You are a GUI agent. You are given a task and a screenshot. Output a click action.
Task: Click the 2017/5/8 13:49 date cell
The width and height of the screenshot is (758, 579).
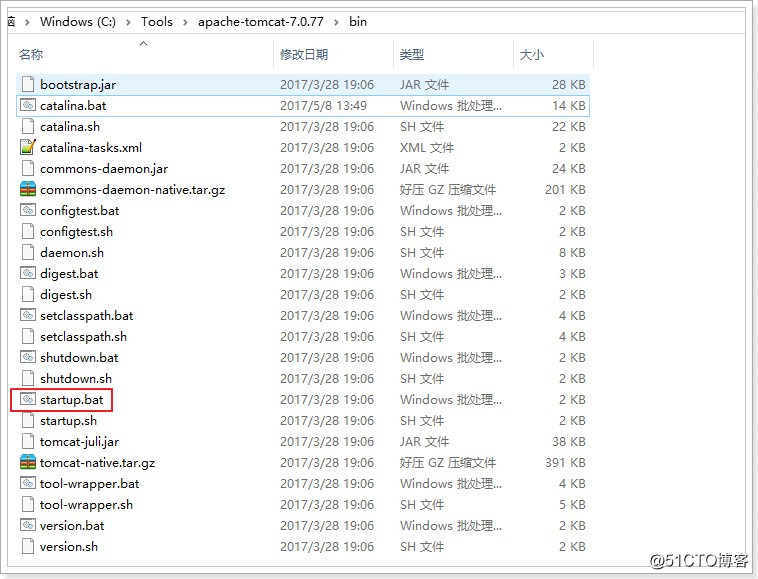[323, 105]
